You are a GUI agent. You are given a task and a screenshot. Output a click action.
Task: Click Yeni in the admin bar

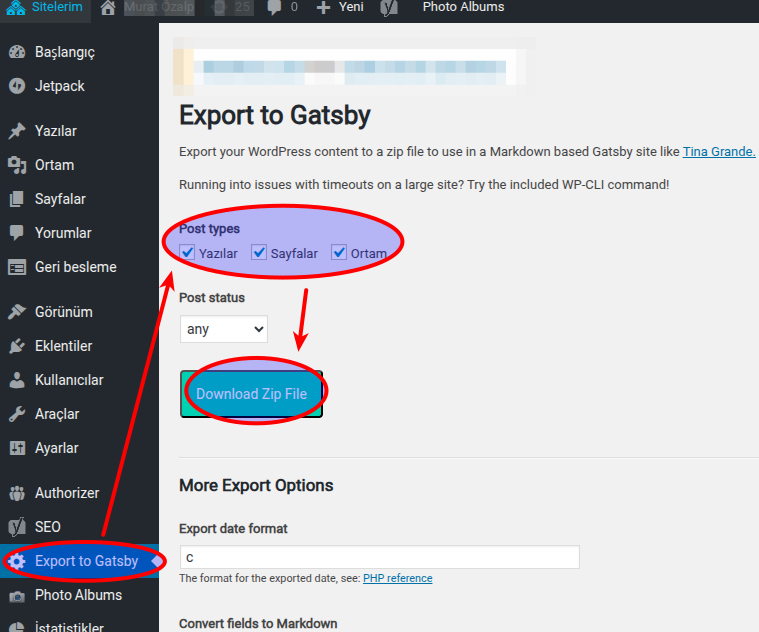[x=351, y=7]
